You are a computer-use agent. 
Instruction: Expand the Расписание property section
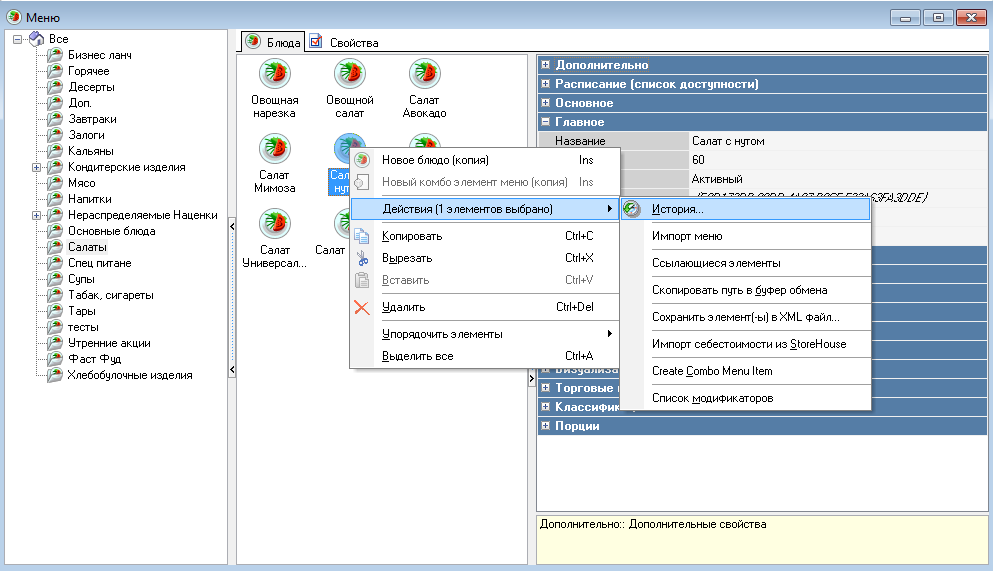[x=546, y=84]
